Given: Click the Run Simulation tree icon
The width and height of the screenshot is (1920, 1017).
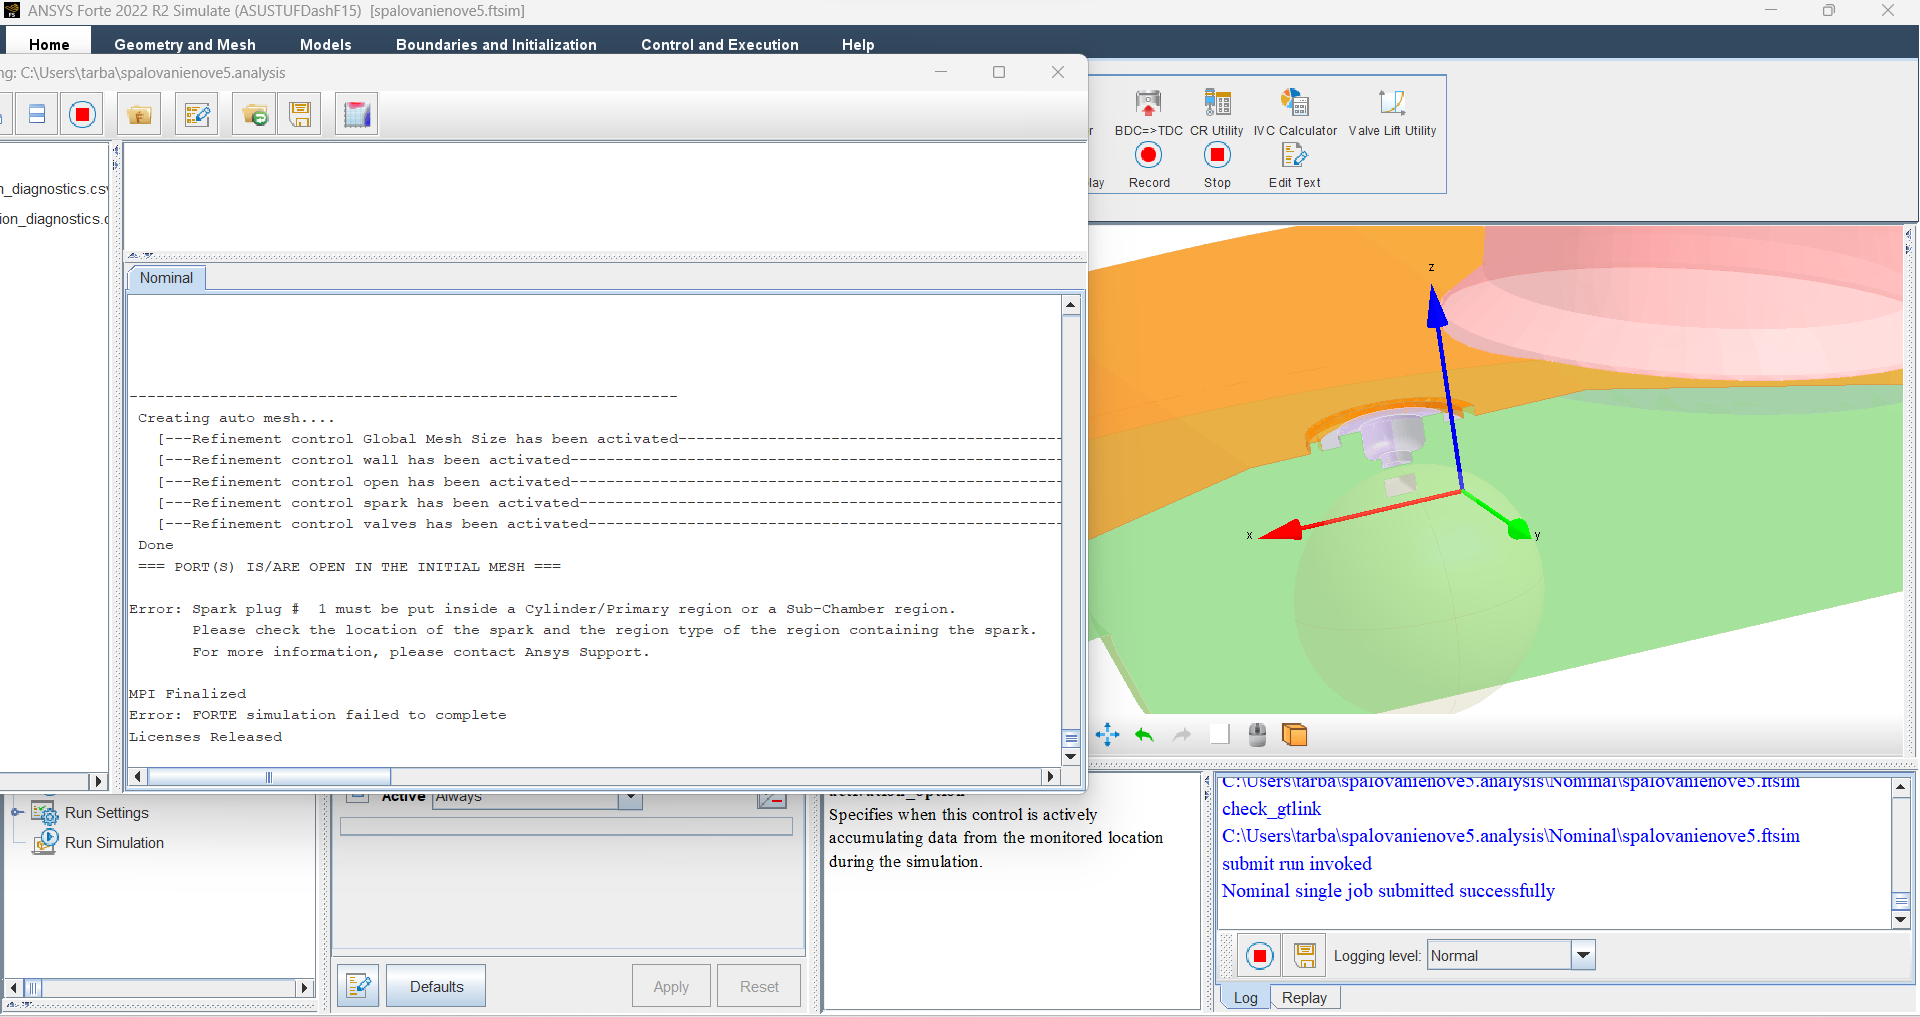Looking at the screenshot, I should click(x=45, y=843).
